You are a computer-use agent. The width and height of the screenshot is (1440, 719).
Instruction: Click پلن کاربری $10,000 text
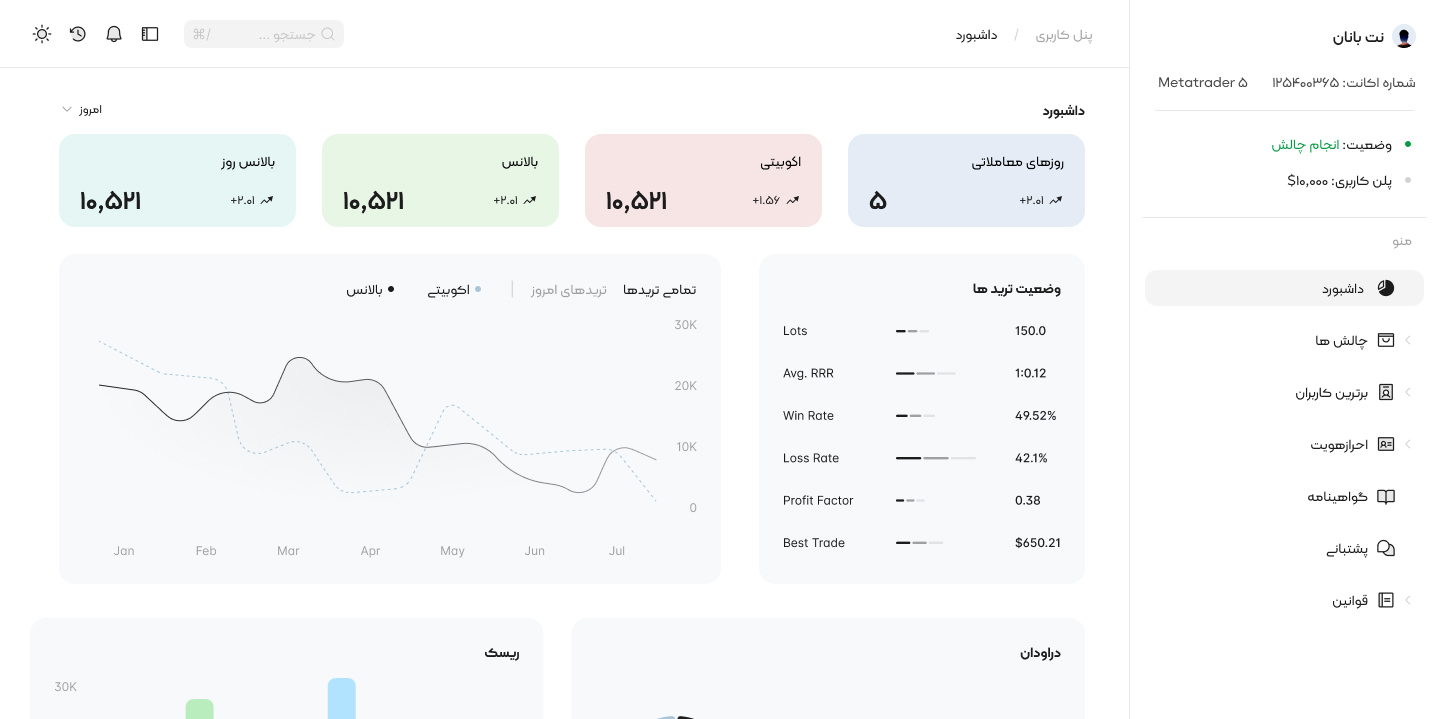tap(1340, 181)
